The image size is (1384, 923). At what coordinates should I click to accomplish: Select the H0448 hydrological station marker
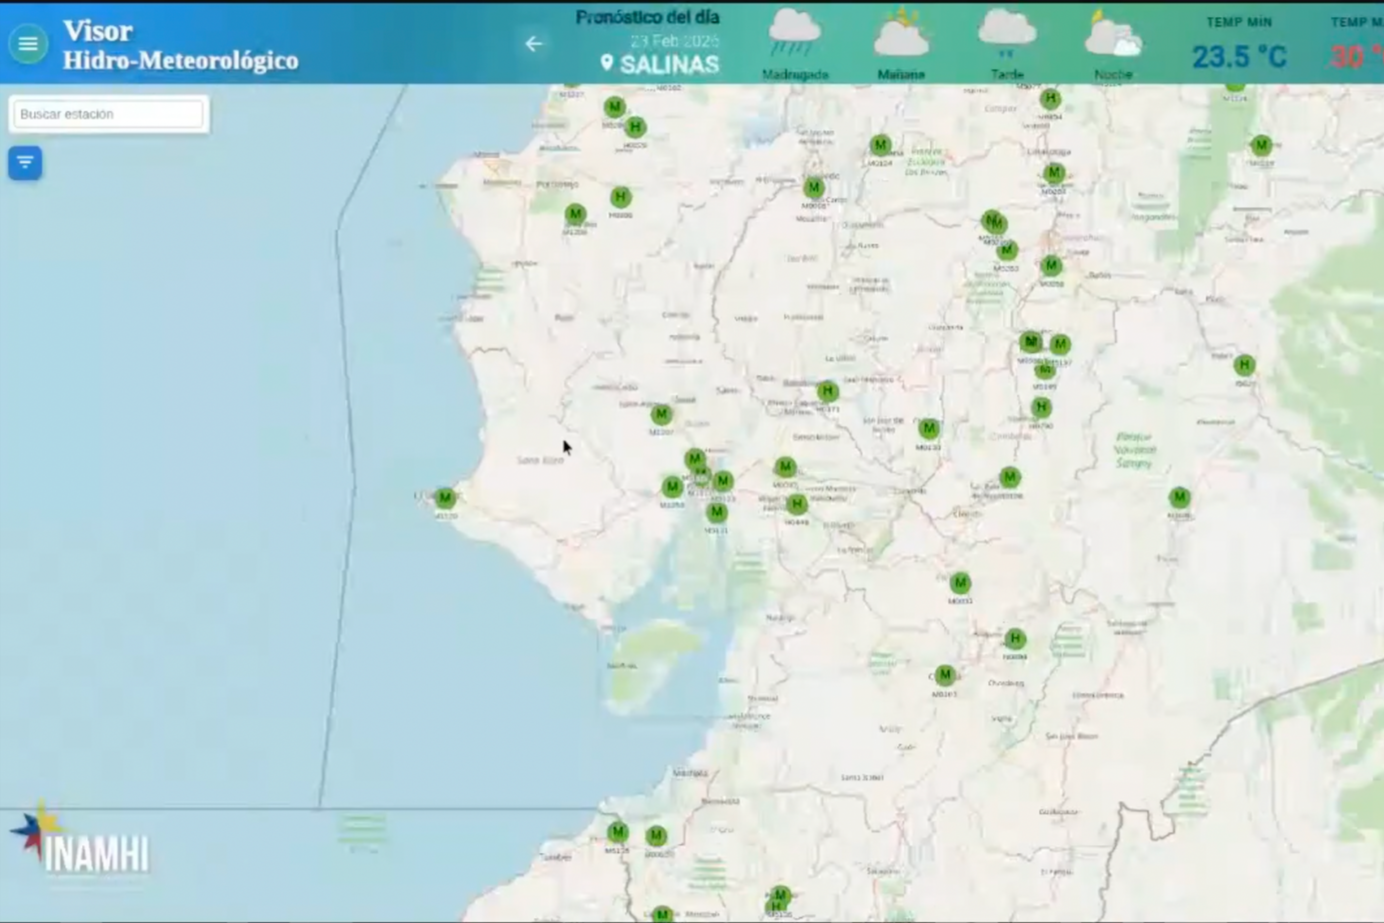(x=797, y=503)
